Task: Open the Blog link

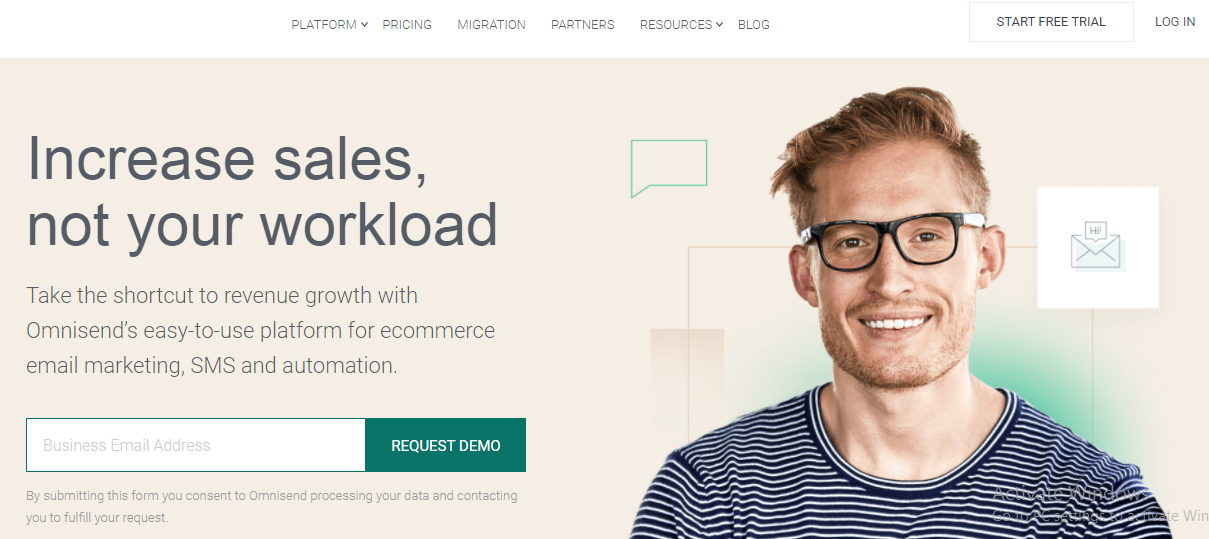Action: 754,24
